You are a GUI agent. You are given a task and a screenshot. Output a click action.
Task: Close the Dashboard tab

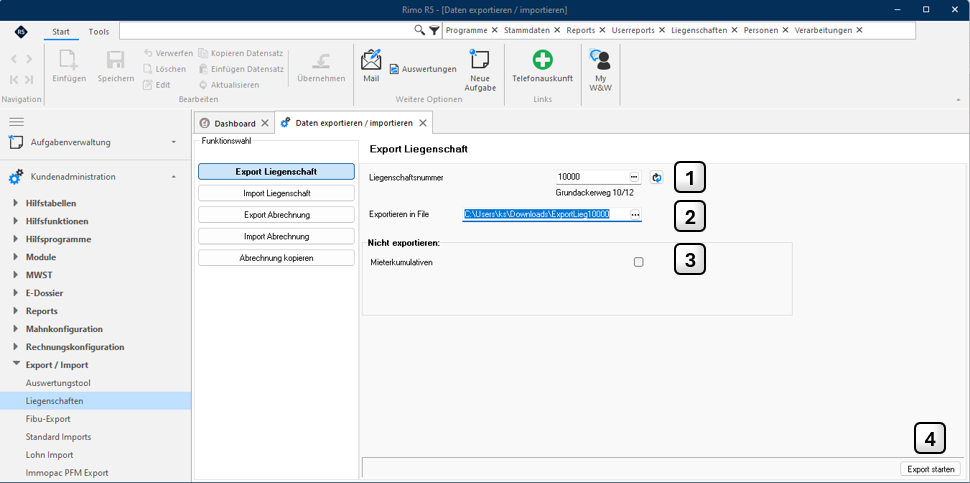click(265, 123)
